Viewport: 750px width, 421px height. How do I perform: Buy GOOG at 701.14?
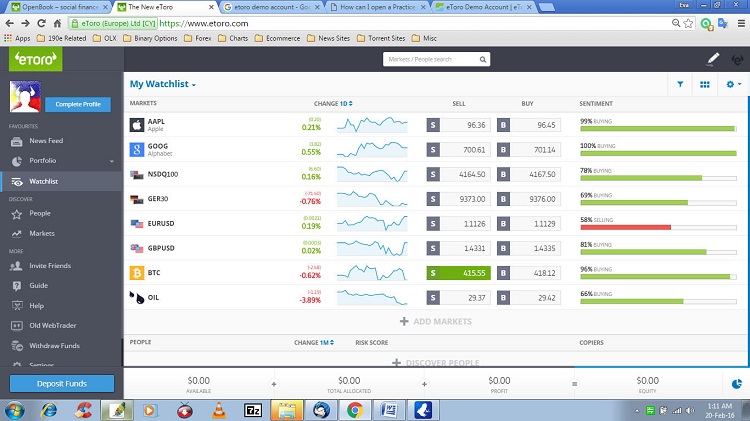pos(529,150)
